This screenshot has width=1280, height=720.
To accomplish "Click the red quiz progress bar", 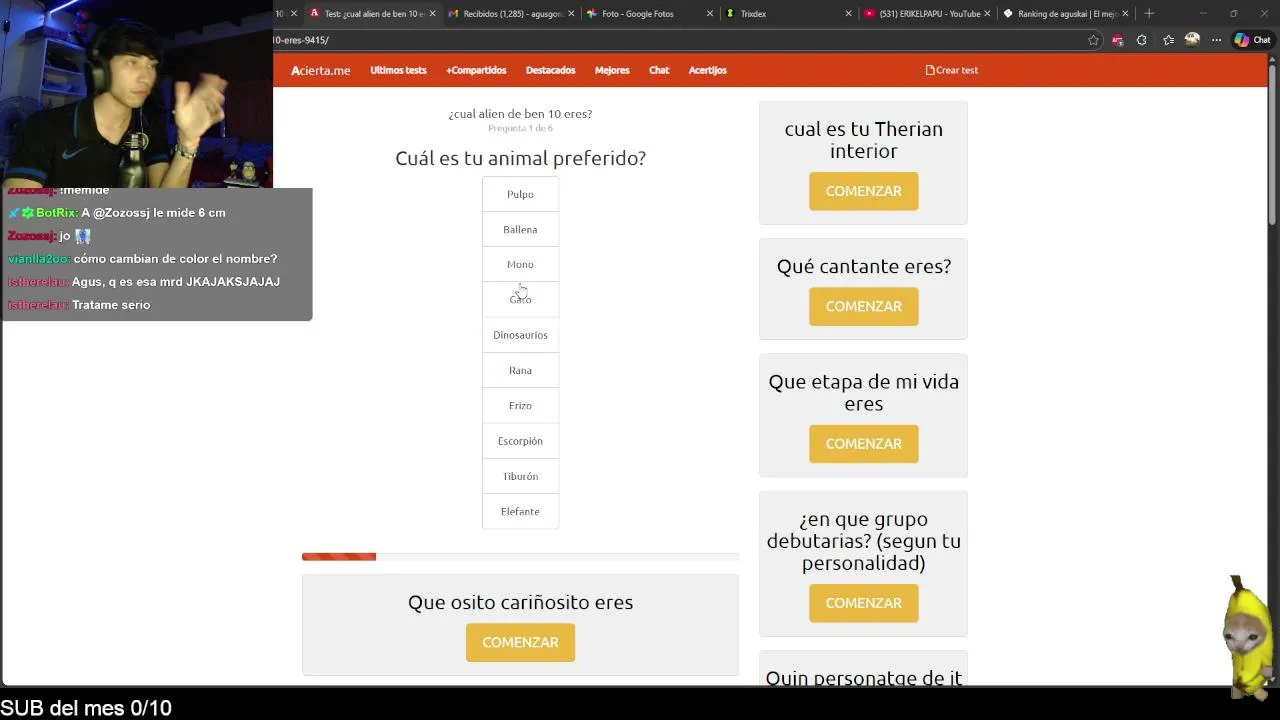I will coord(339,557).
